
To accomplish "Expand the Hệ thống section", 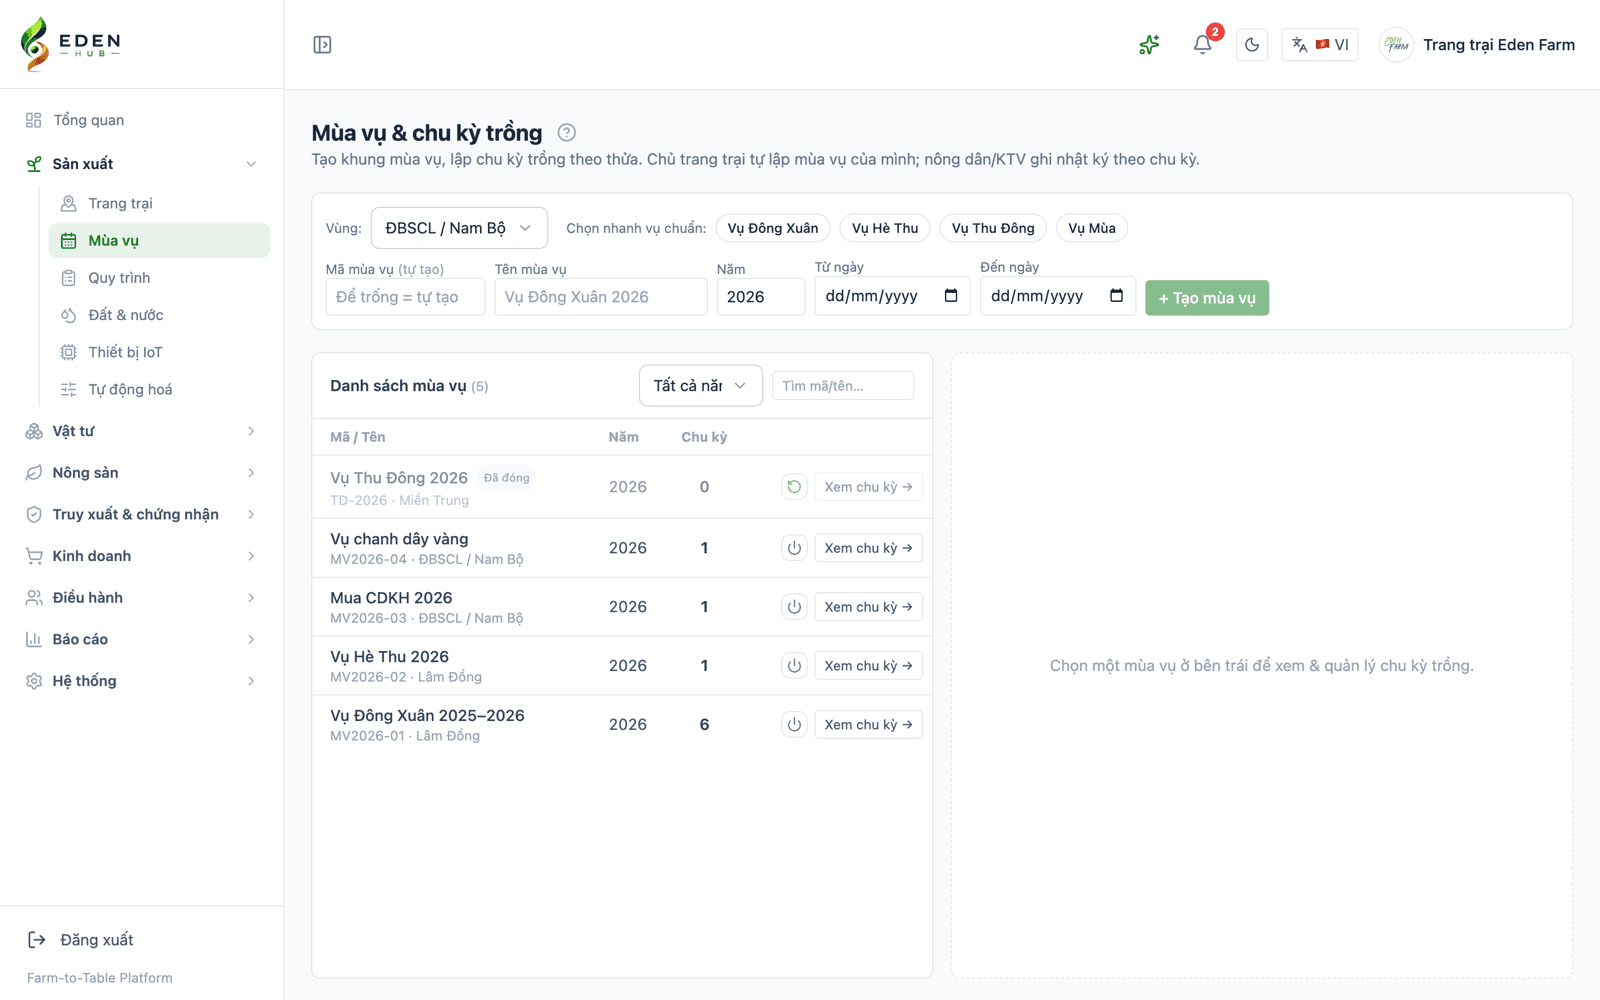I will 142,681.
